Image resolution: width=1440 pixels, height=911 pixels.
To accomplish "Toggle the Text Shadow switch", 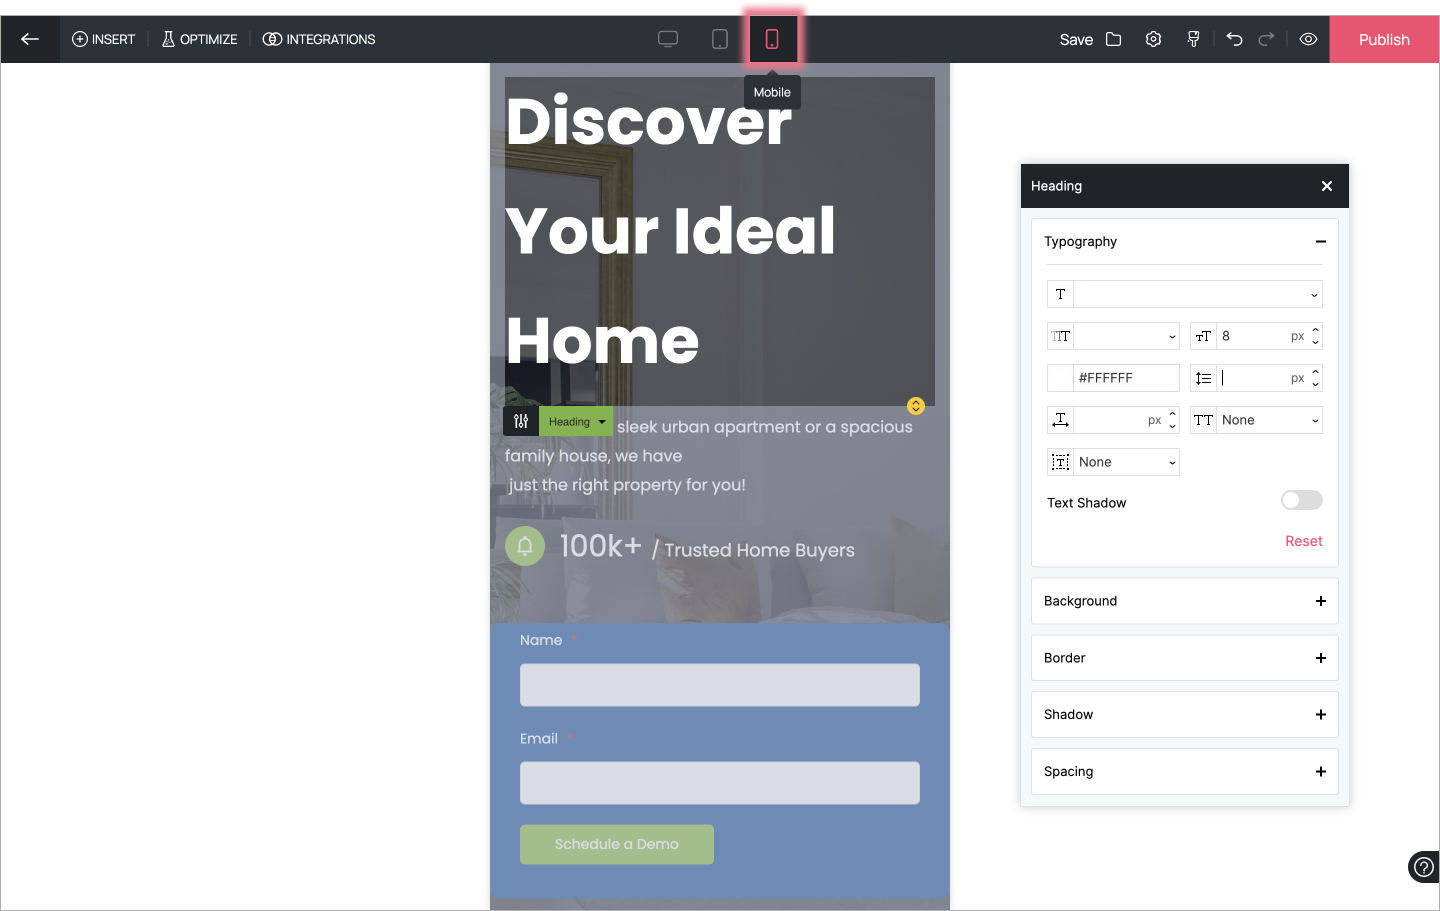I will pyautogui.click(x=1302, y=500).
